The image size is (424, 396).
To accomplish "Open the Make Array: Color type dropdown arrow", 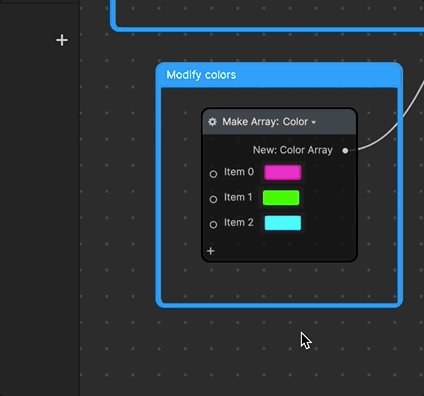I will pyautogui.click(x=314, y=123).
